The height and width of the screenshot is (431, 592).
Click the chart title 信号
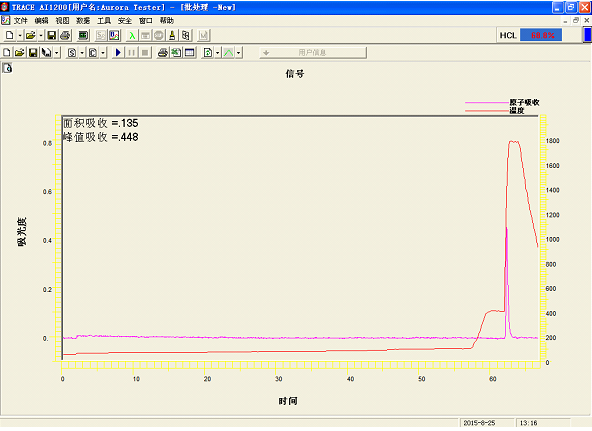click(295, 74)
